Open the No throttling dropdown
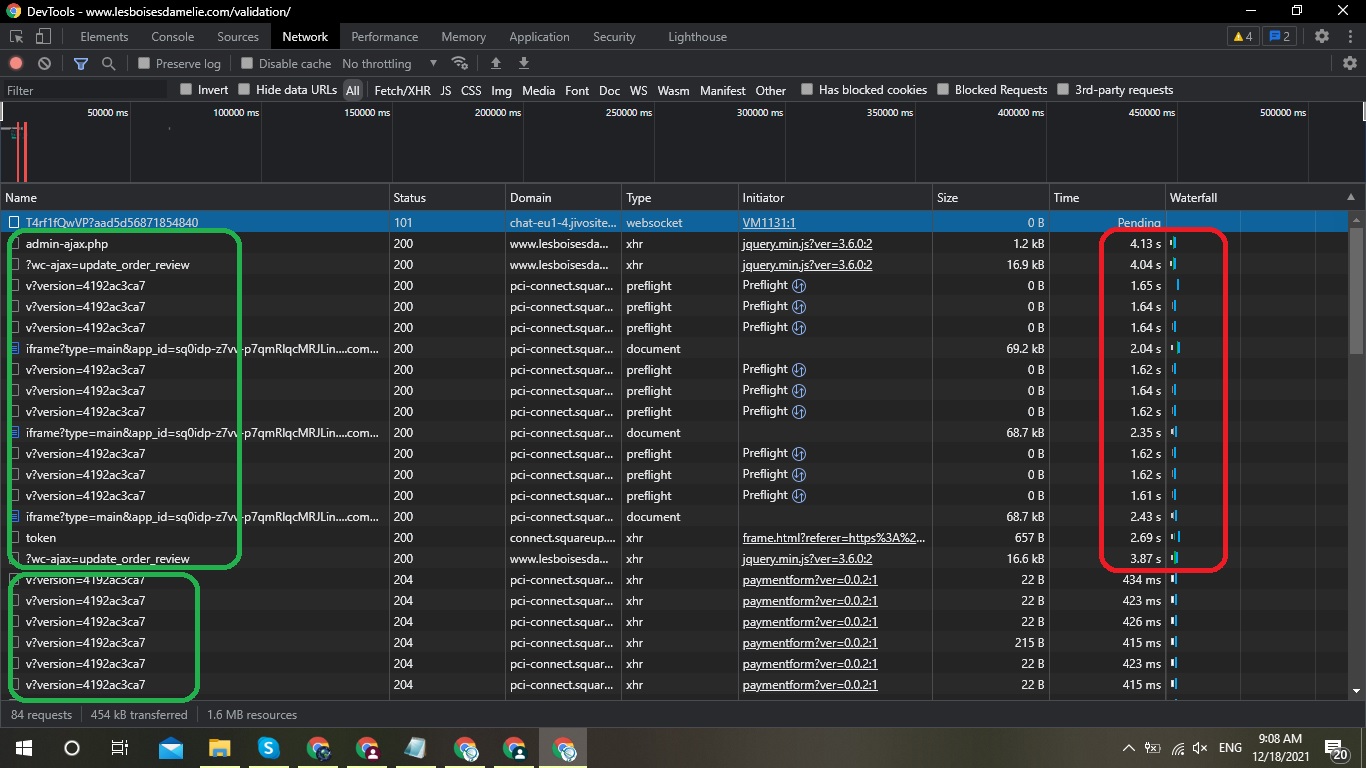Screen dimensions: 1366x768 tap(390, 63)
